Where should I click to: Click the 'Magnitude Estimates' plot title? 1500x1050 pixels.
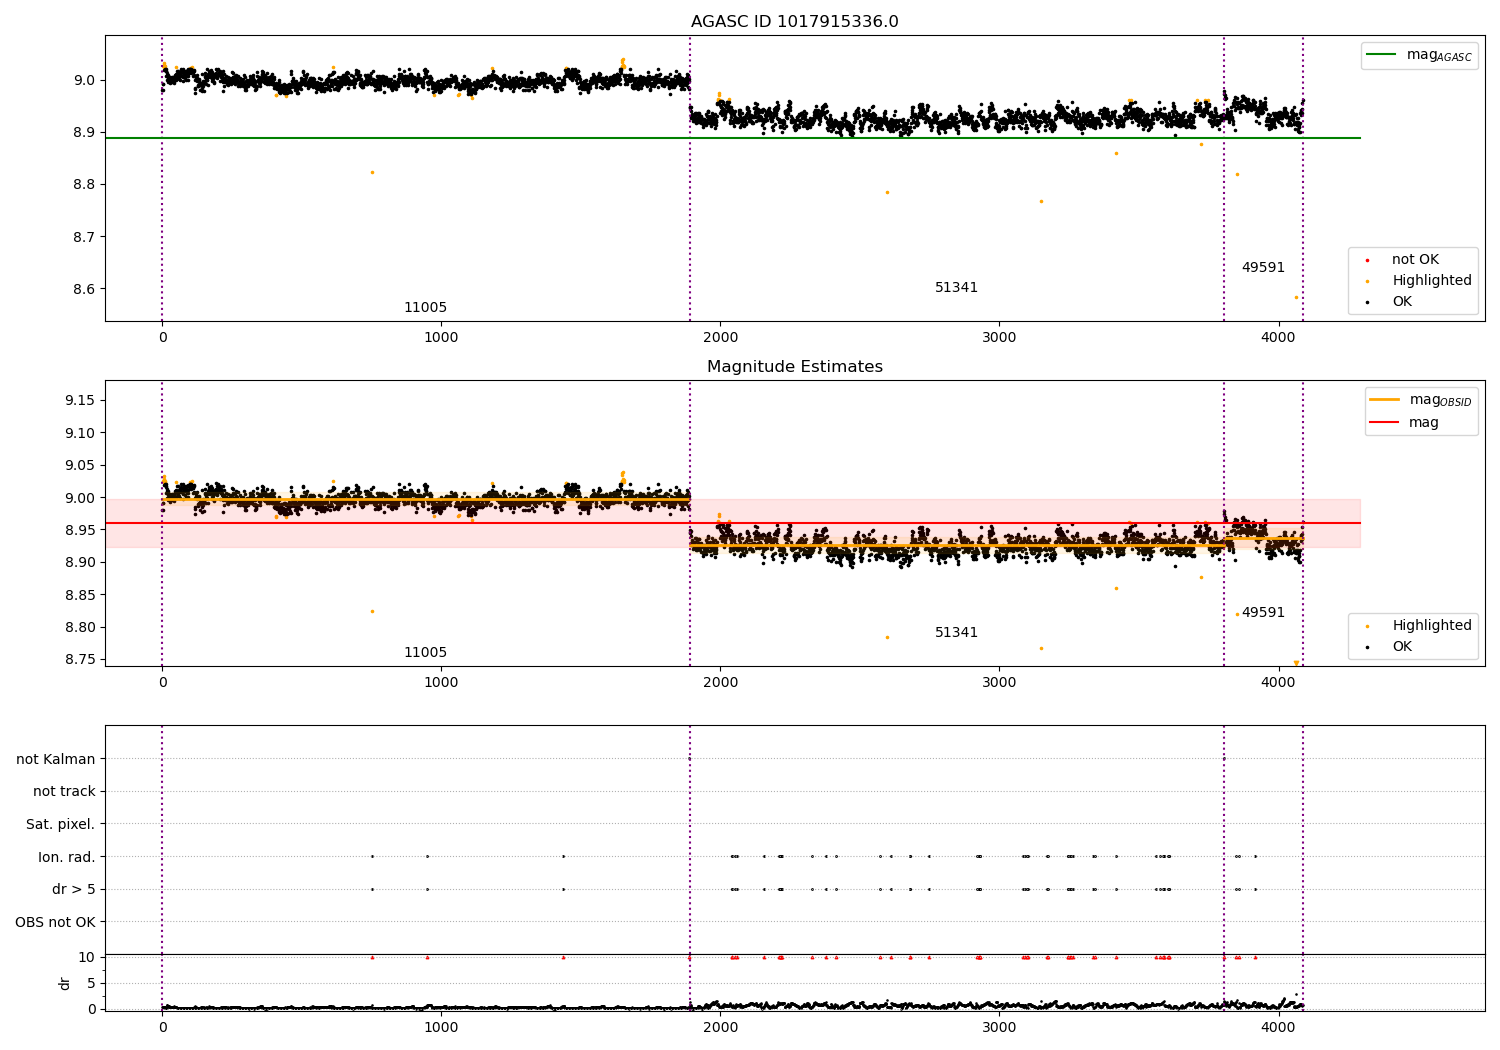tap(795, 367)
